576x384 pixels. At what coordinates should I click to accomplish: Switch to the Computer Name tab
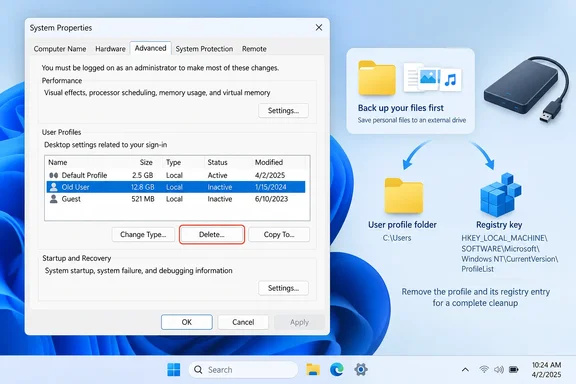point(60,49)
